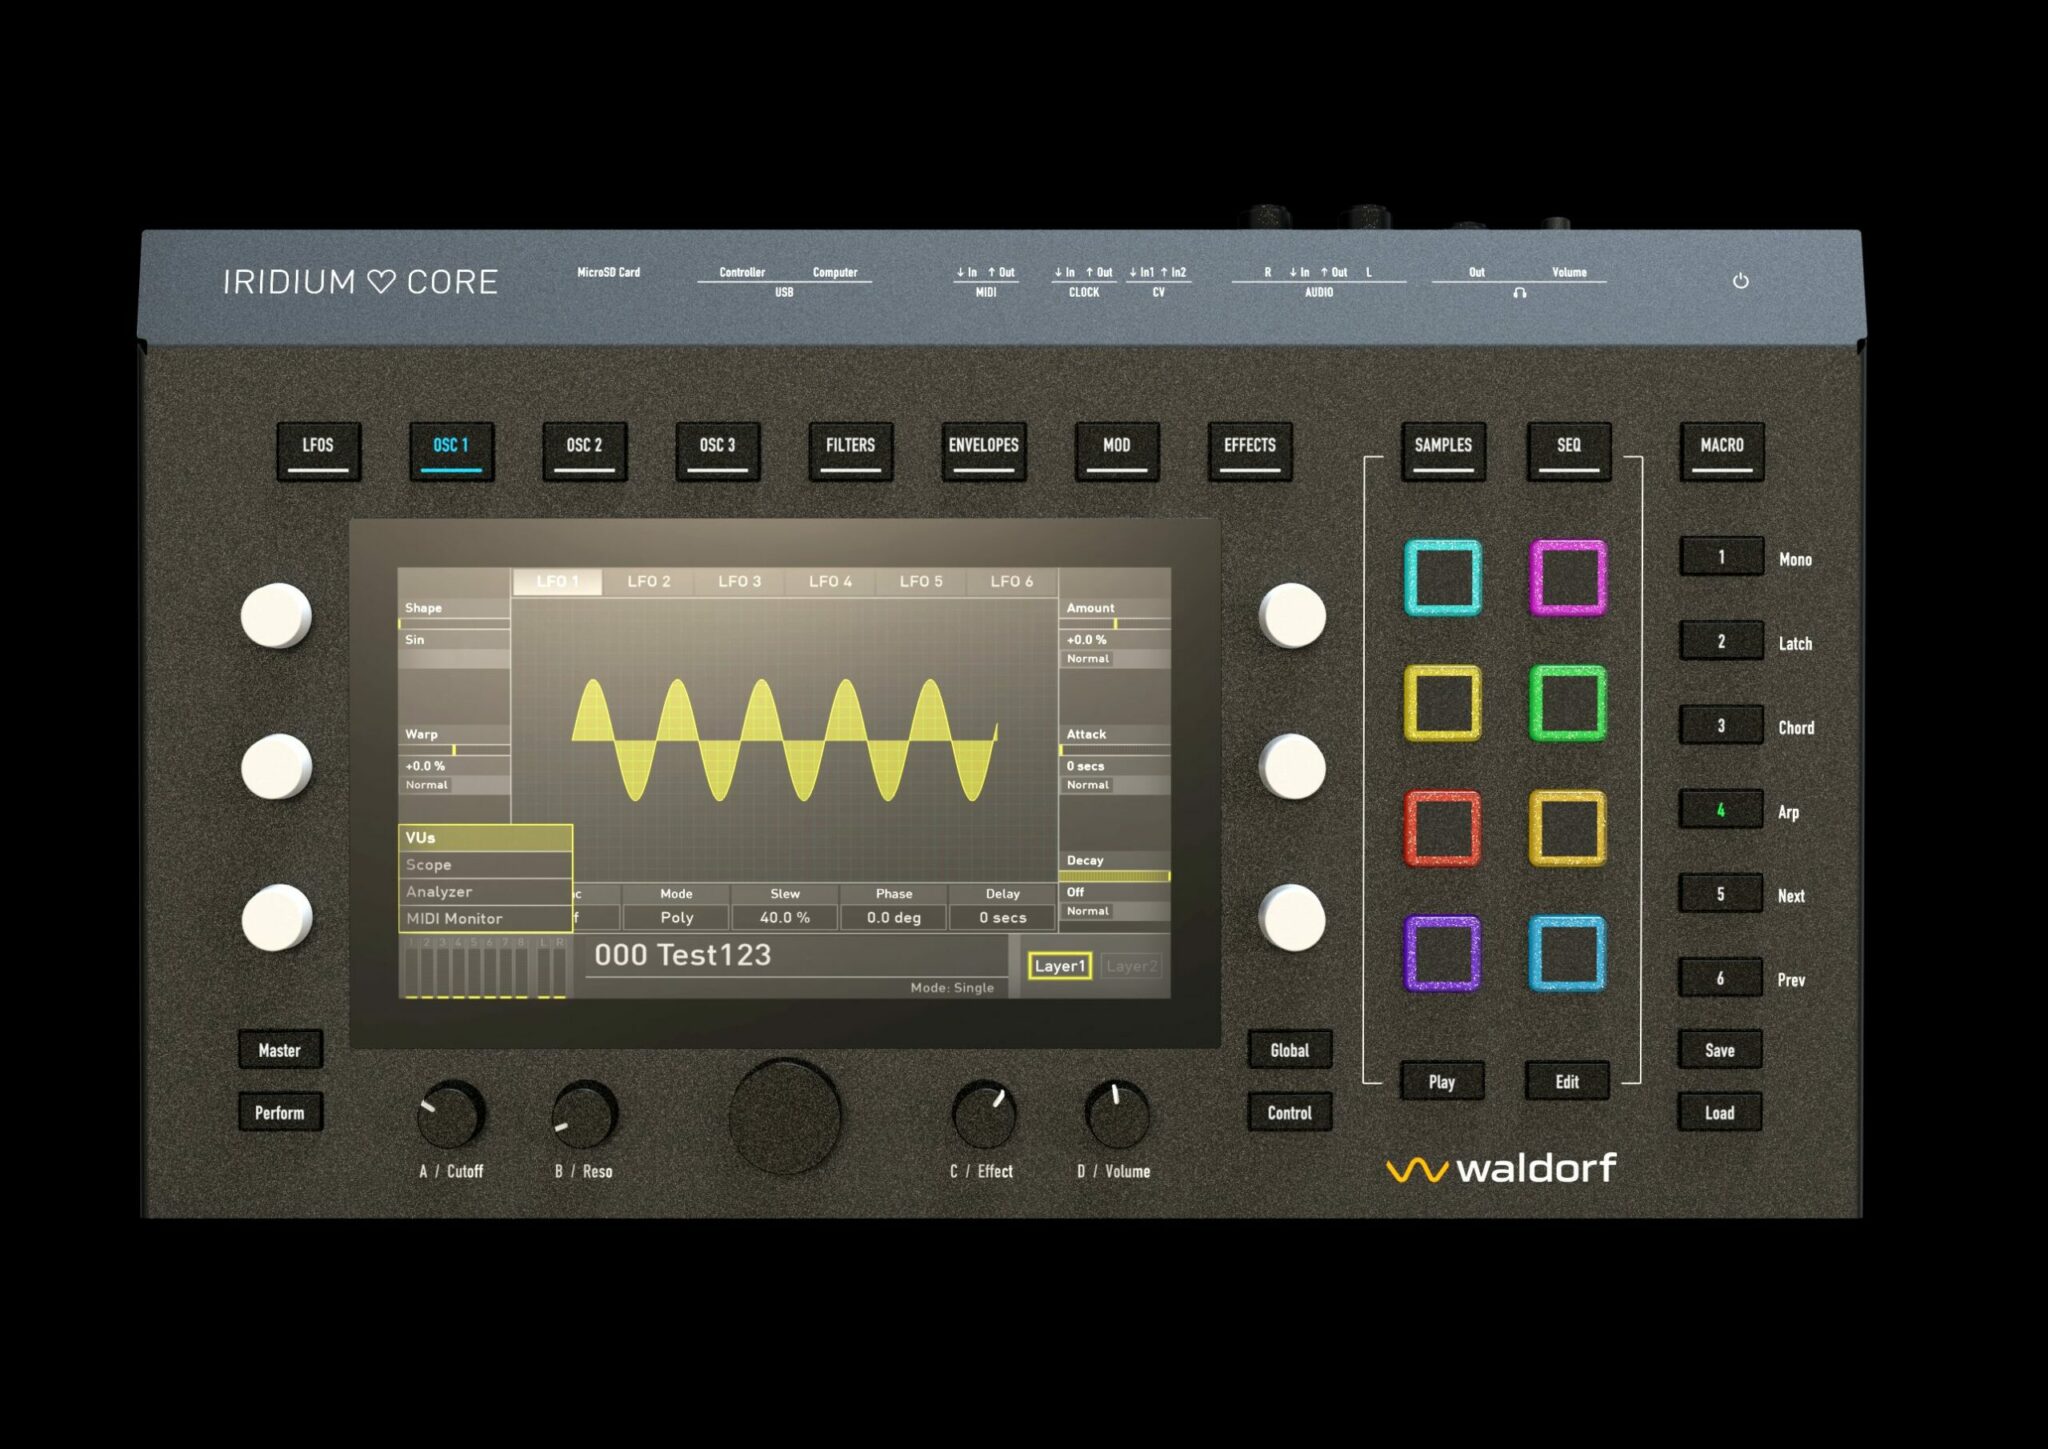2048x1449 pixels.
Task: Select Layer2 on the screen
Action: coord(1131,966)
